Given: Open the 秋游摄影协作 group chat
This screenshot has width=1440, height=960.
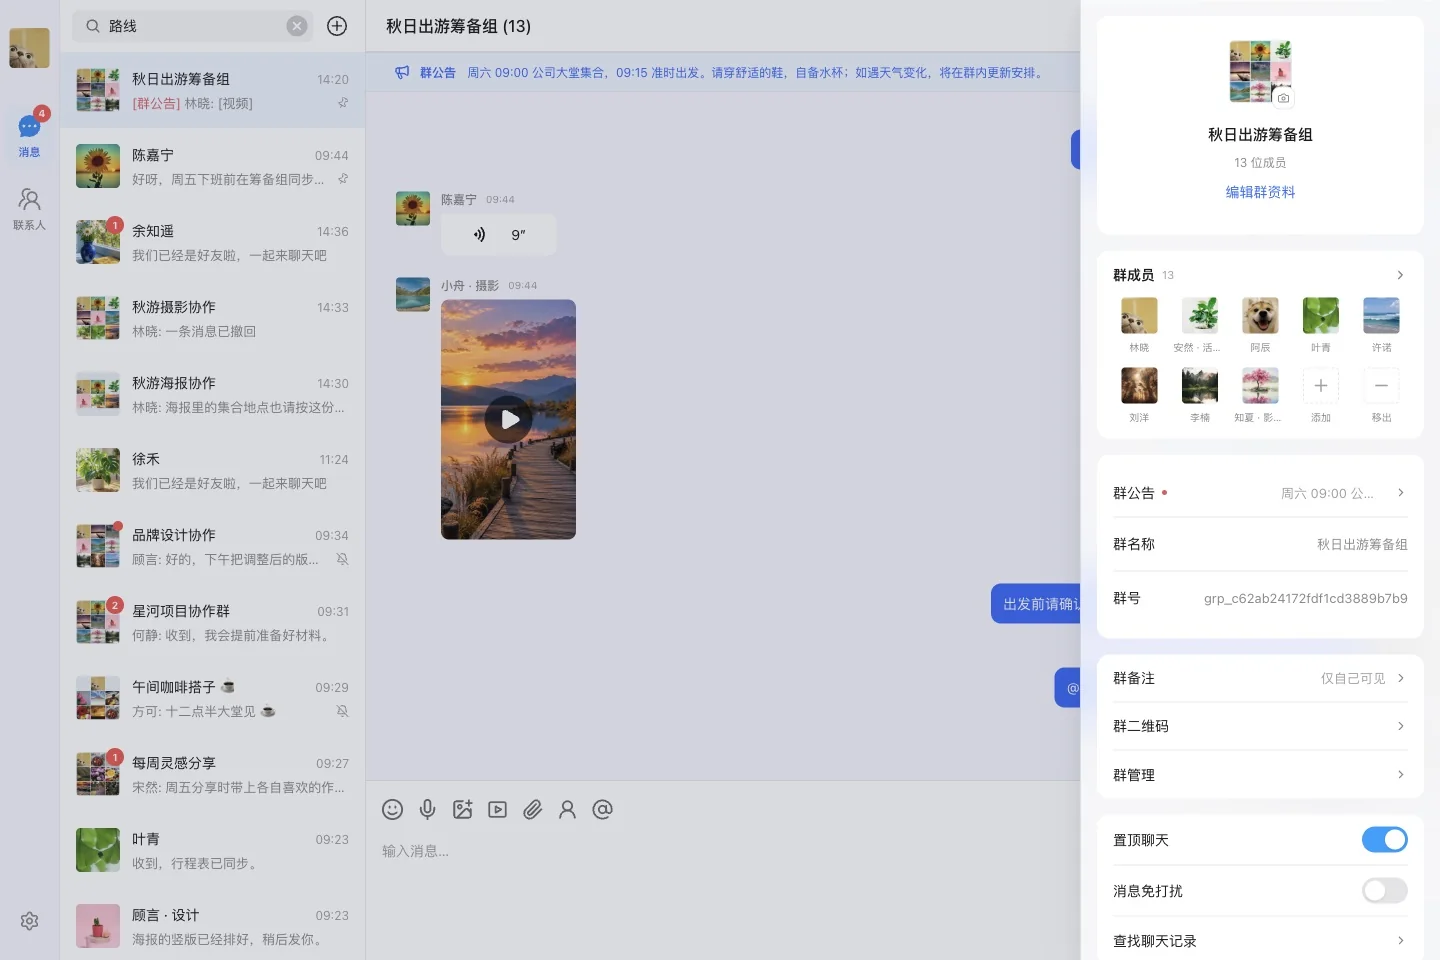Looking at the screenshot, I should [x=212, y=318].
